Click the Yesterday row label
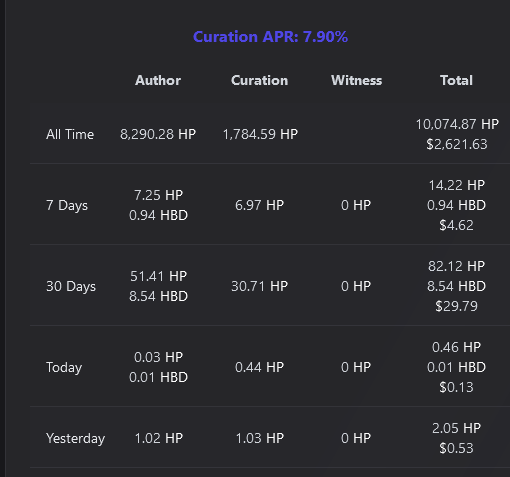The height and width of the screenshot is (477, 510). 75,438
